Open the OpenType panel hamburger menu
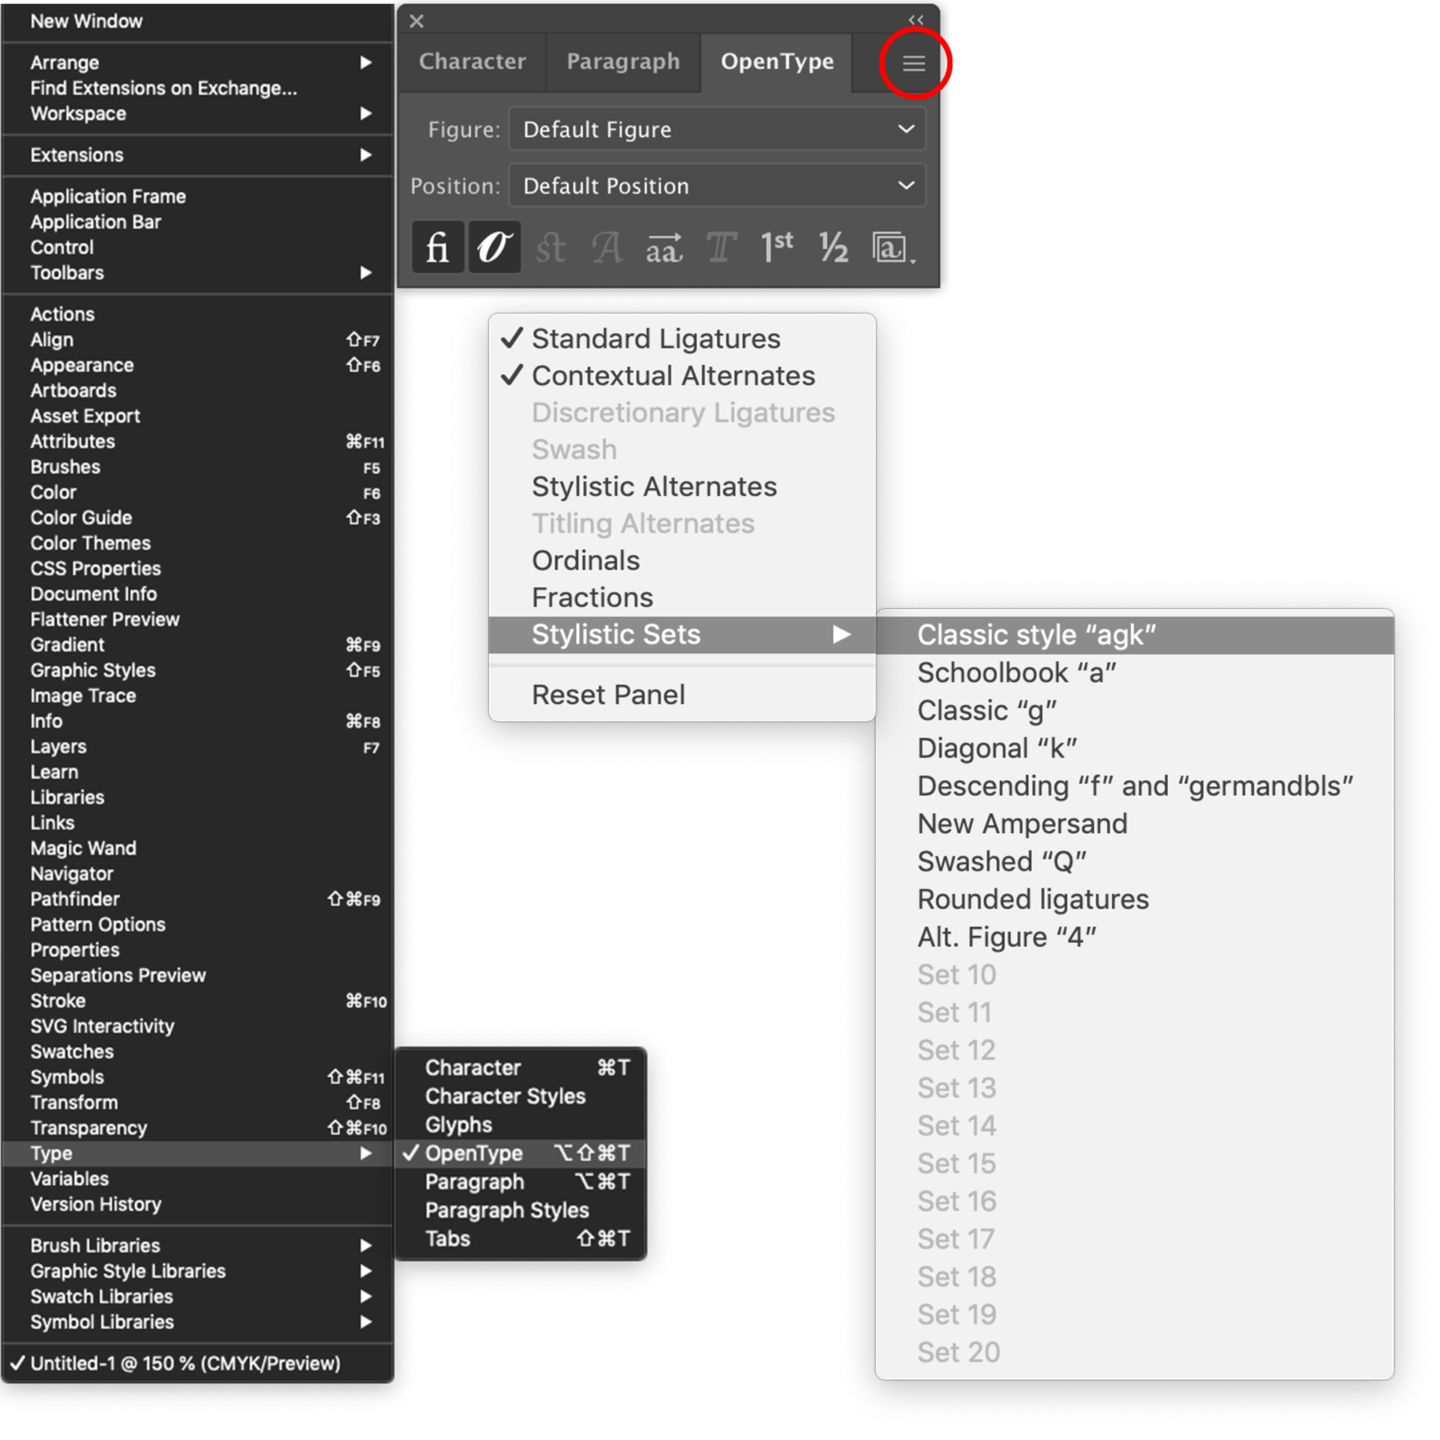The image size is (1440, 1440). click(914, 63)
